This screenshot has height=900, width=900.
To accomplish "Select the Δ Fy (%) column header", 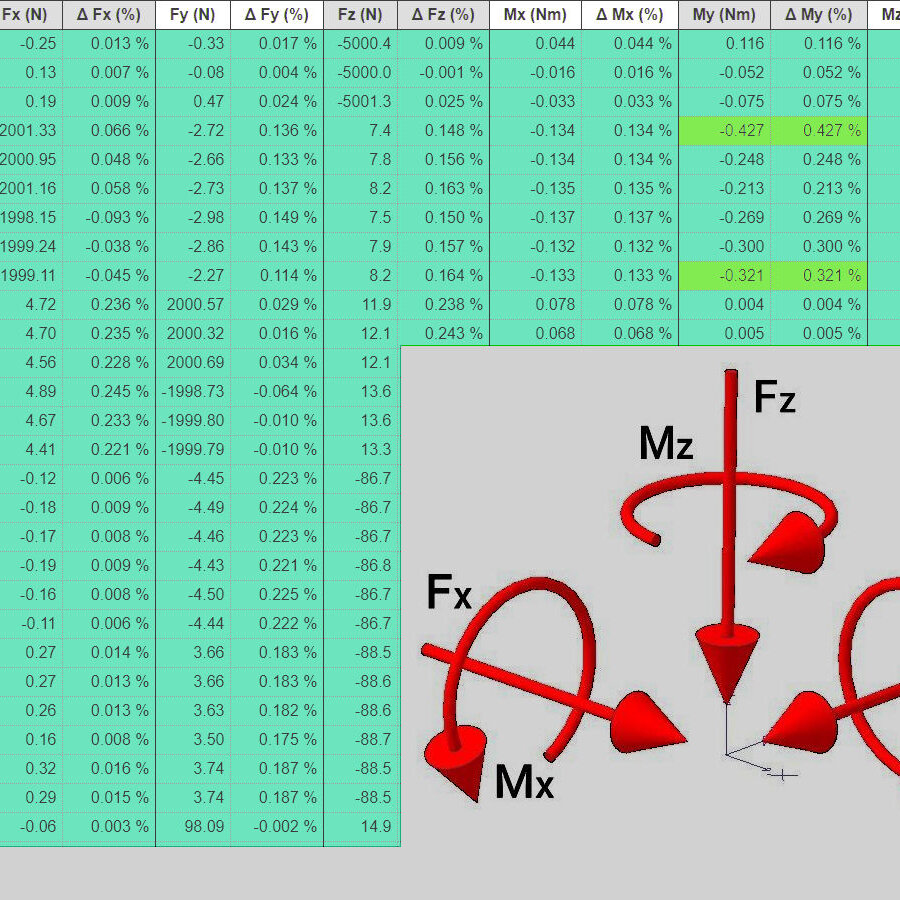I will 276,15.
